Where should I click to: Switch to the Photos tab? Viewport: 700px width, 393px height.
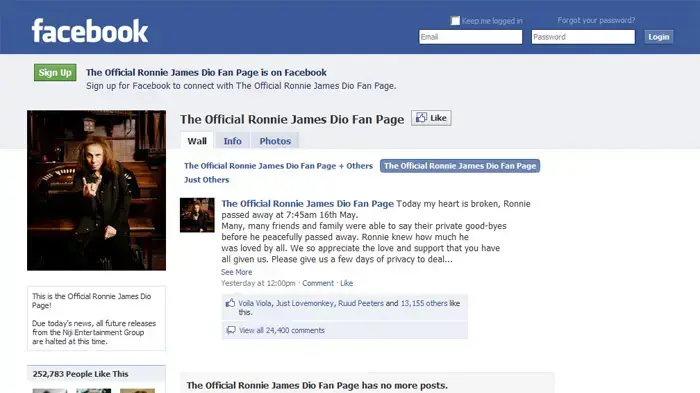point(275,141)
